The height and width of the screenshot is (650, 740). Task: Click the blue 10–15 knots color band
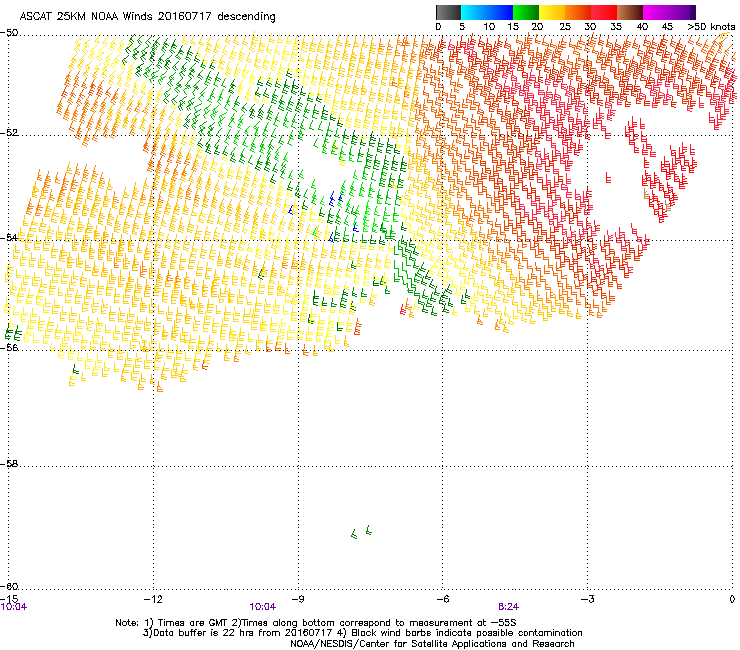[x=500, y=12]
